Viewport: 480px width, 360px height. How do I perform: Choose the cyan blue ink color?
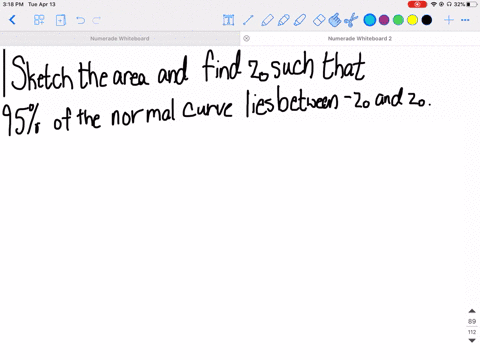point(370,20)
